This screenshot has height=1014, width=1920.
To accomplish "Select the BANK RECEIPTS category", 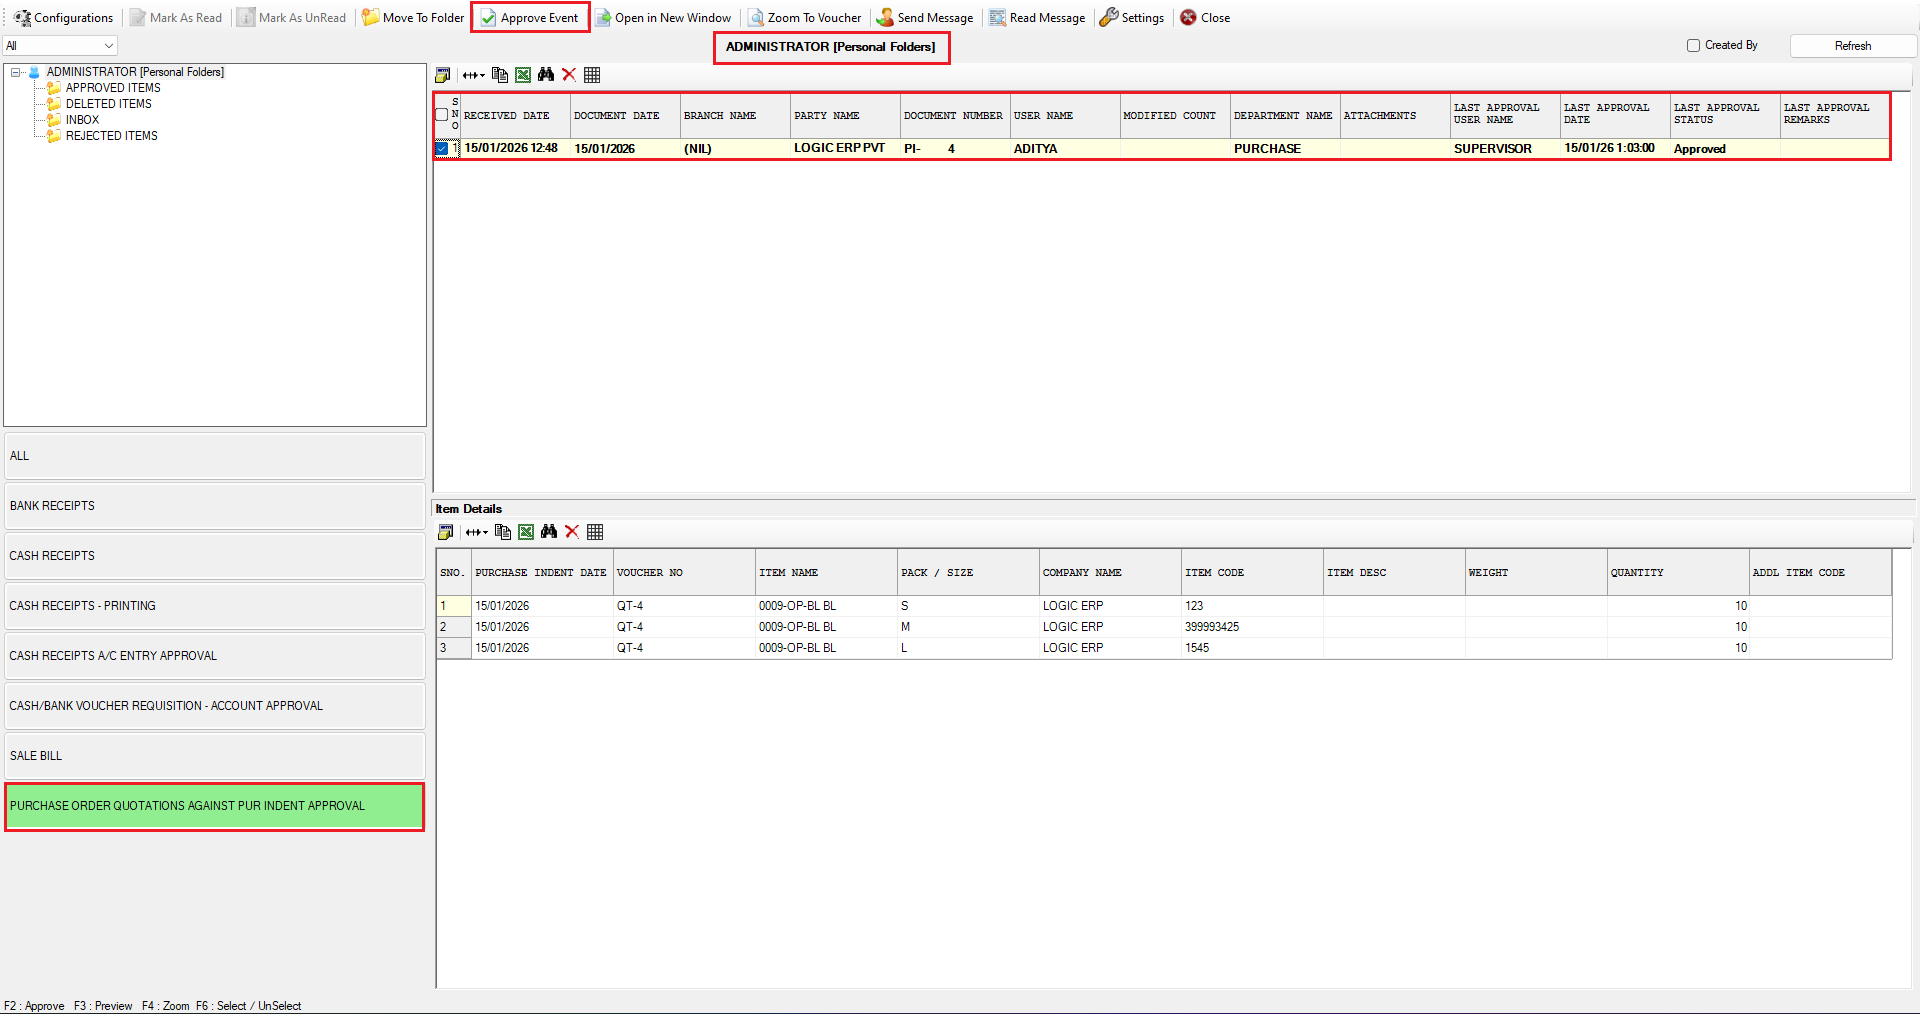I will (x=214, y=506).
